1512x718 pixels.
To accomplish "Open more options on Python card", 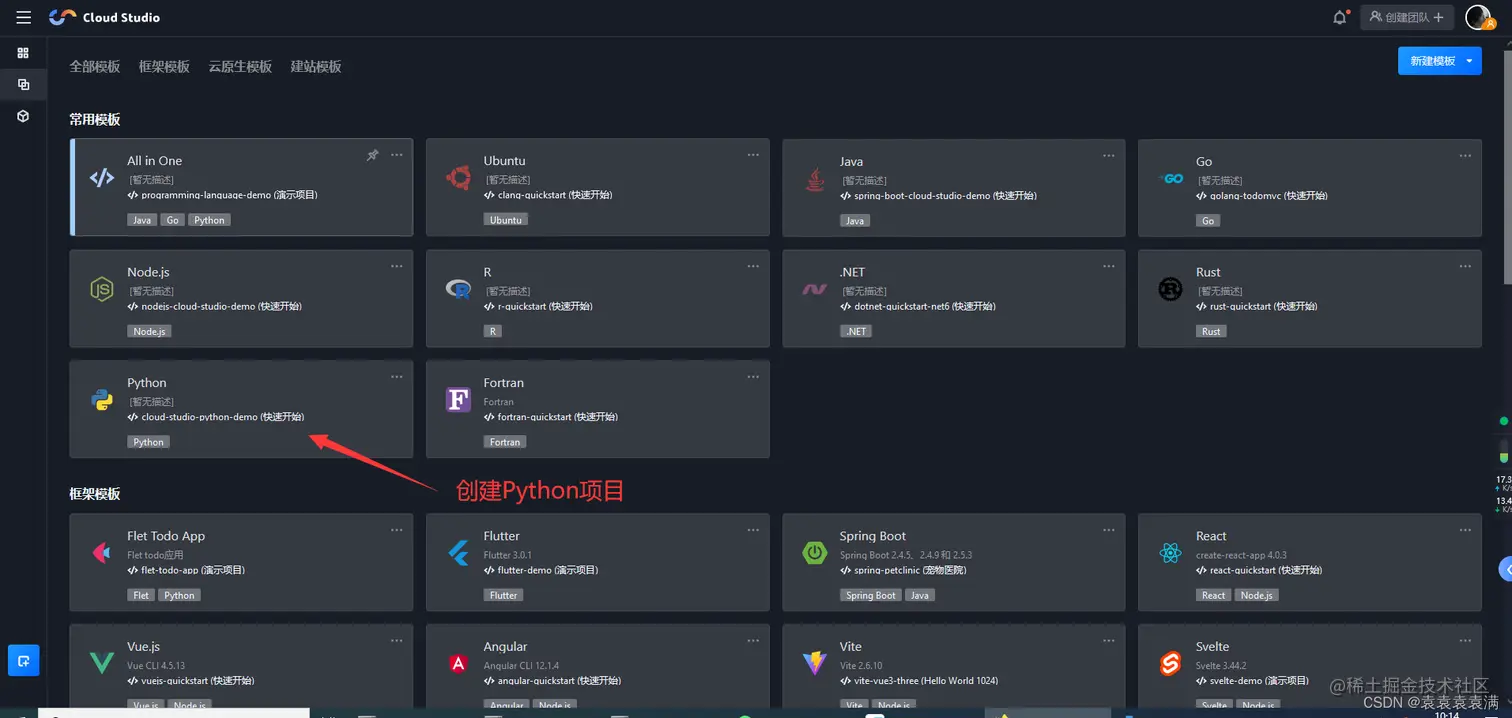I will click(397, 376).
